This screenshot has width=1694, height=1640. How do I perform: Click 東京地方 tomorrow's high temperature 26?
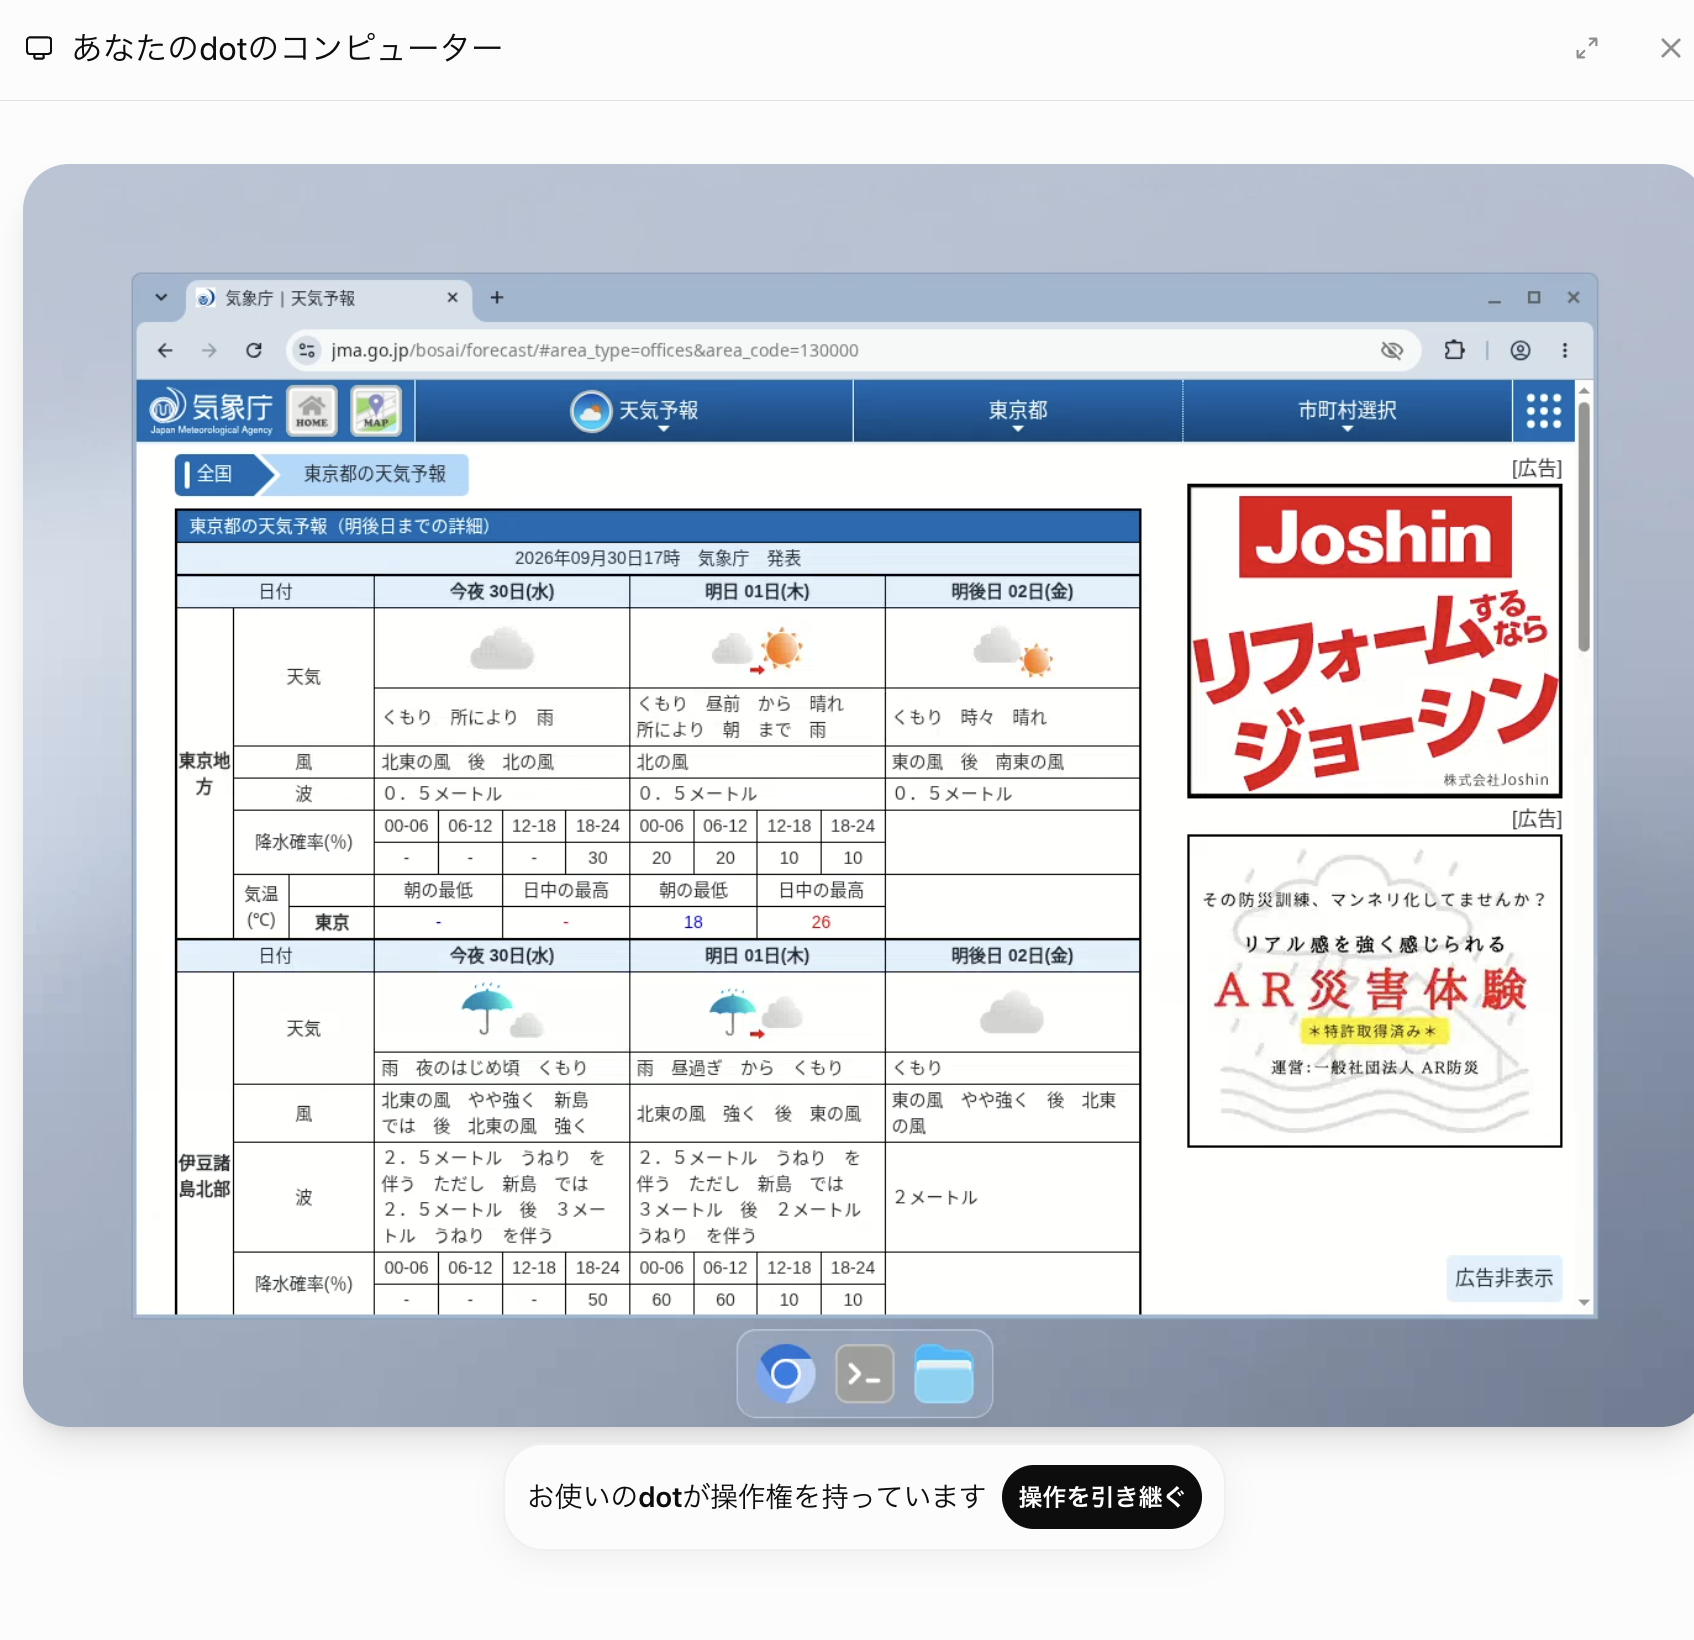pos(821,922)
